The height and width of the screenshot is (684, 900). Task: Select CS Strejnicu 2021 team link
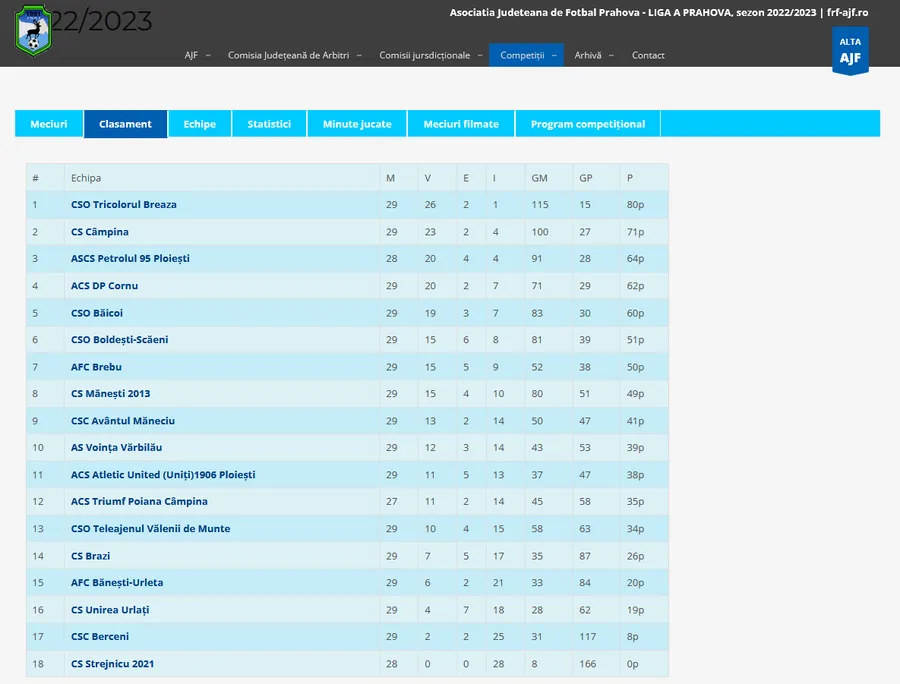[x=112, y=664]
